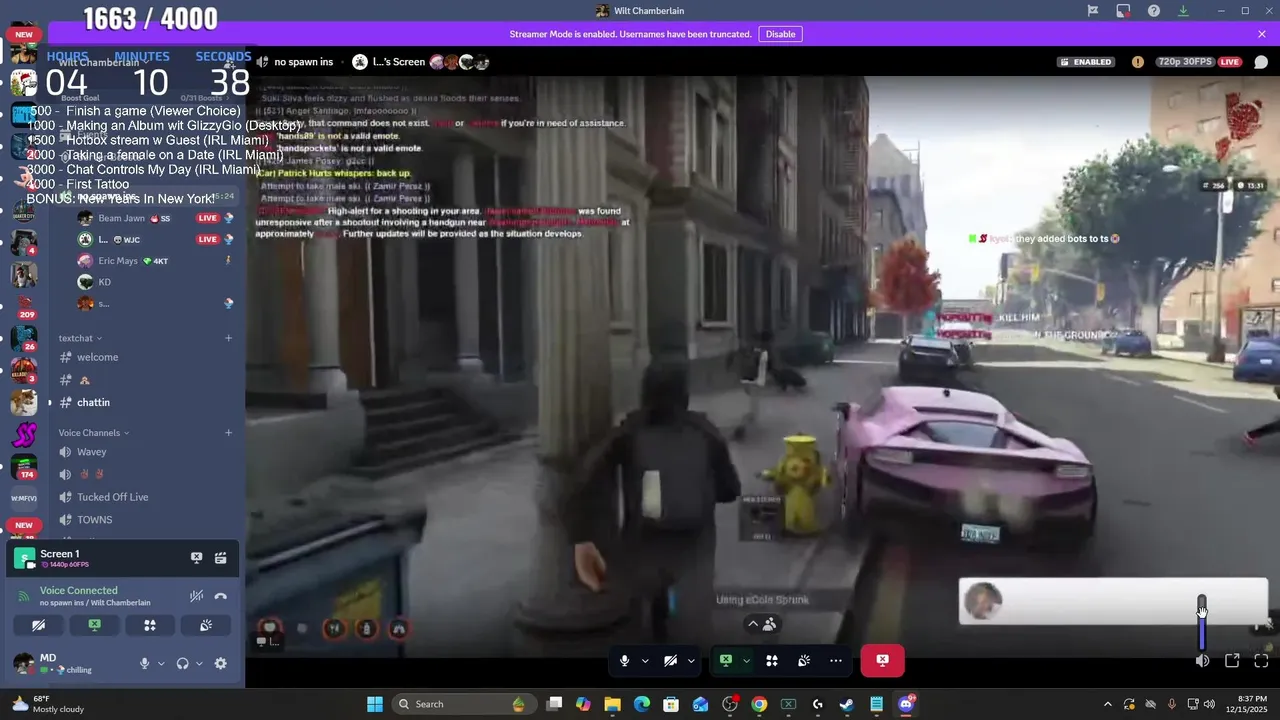Disconnect from voice with the hang-up icon
The width and height of the screenshot is (1280, 720).
click(220, 596)
